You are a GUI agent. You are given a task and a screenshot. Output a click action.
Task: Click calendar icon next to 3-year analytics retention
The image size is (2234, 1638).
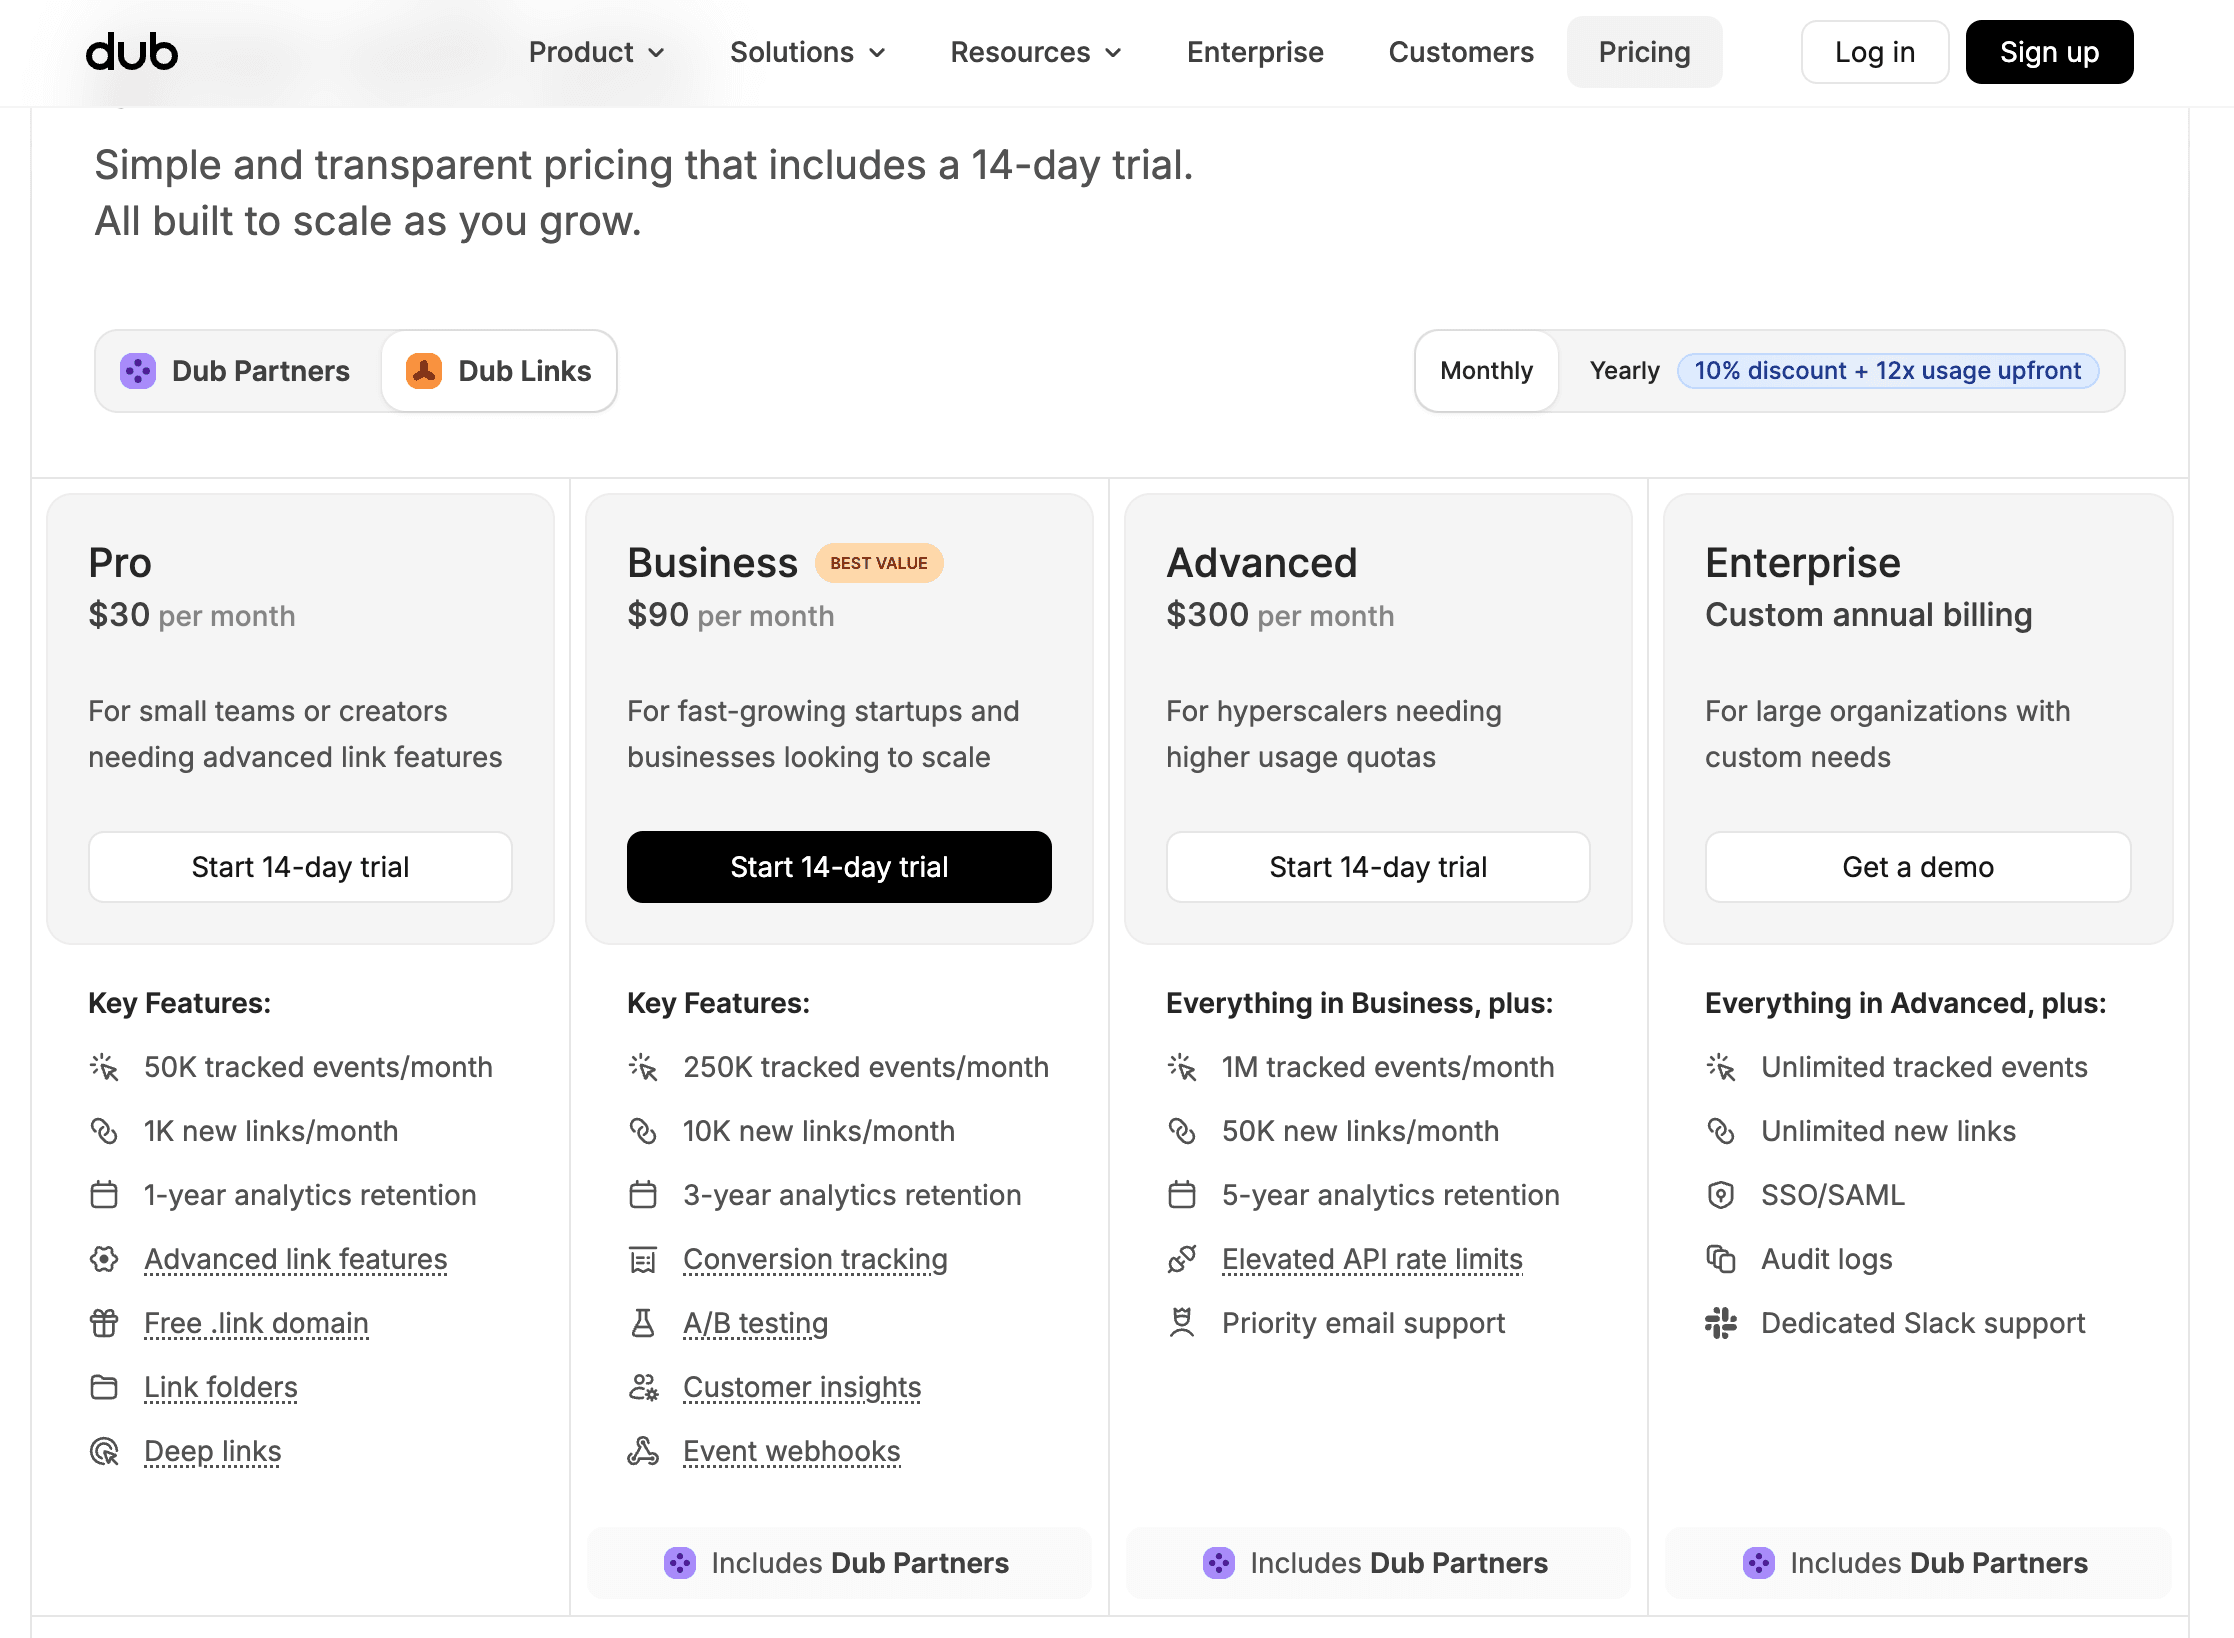tap(643, 1195)
